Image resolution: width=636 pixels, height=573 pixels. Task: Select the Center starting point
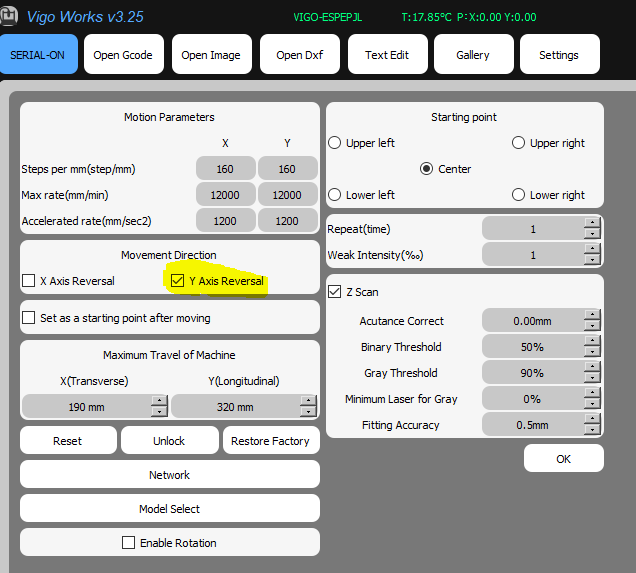click(426, 169)
